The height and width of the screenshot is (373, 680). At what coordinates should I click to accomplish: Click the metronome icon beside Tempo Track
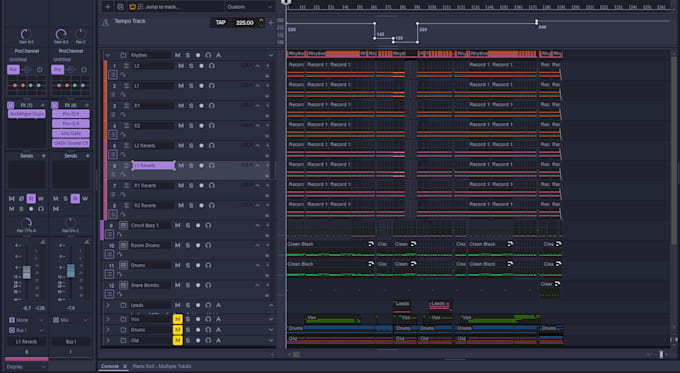click(x=105, y=23)
